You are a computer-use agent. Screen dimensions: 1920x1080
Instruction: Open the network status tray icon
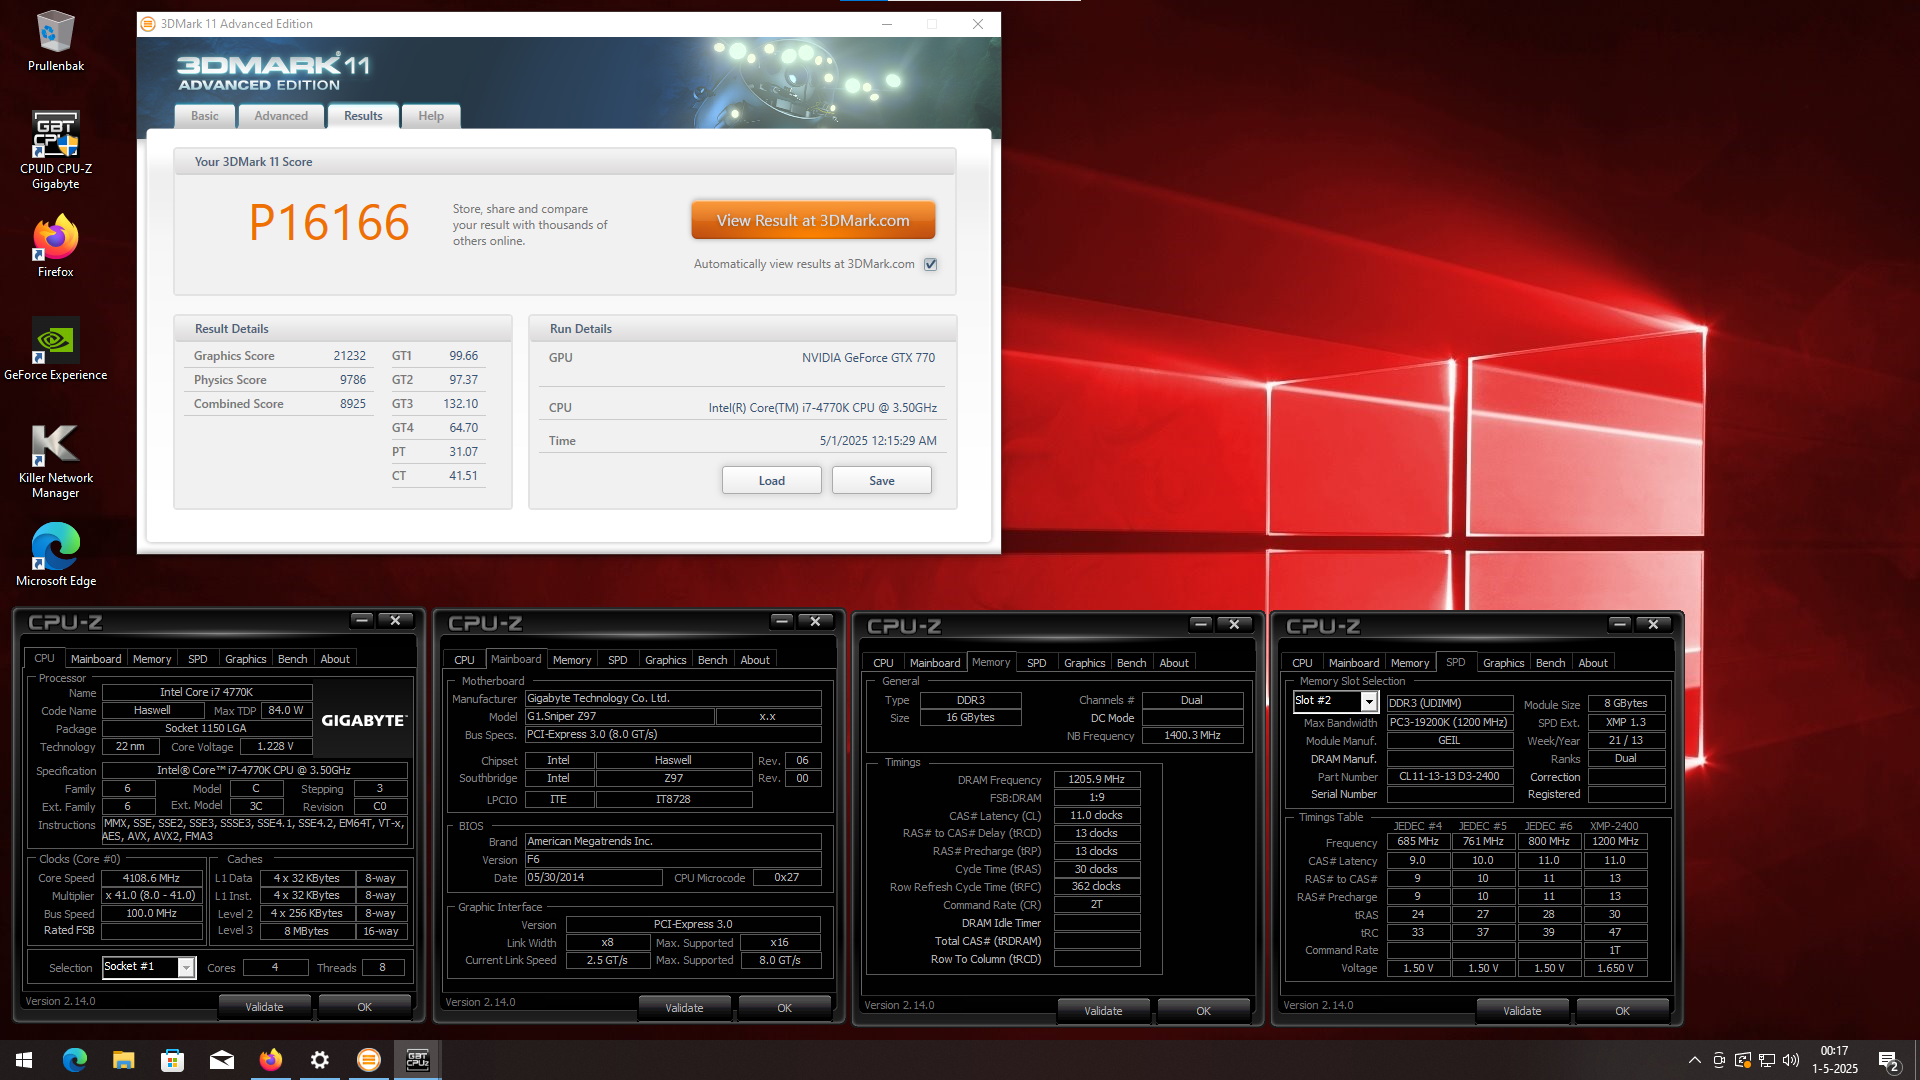click(1767, 1060)
